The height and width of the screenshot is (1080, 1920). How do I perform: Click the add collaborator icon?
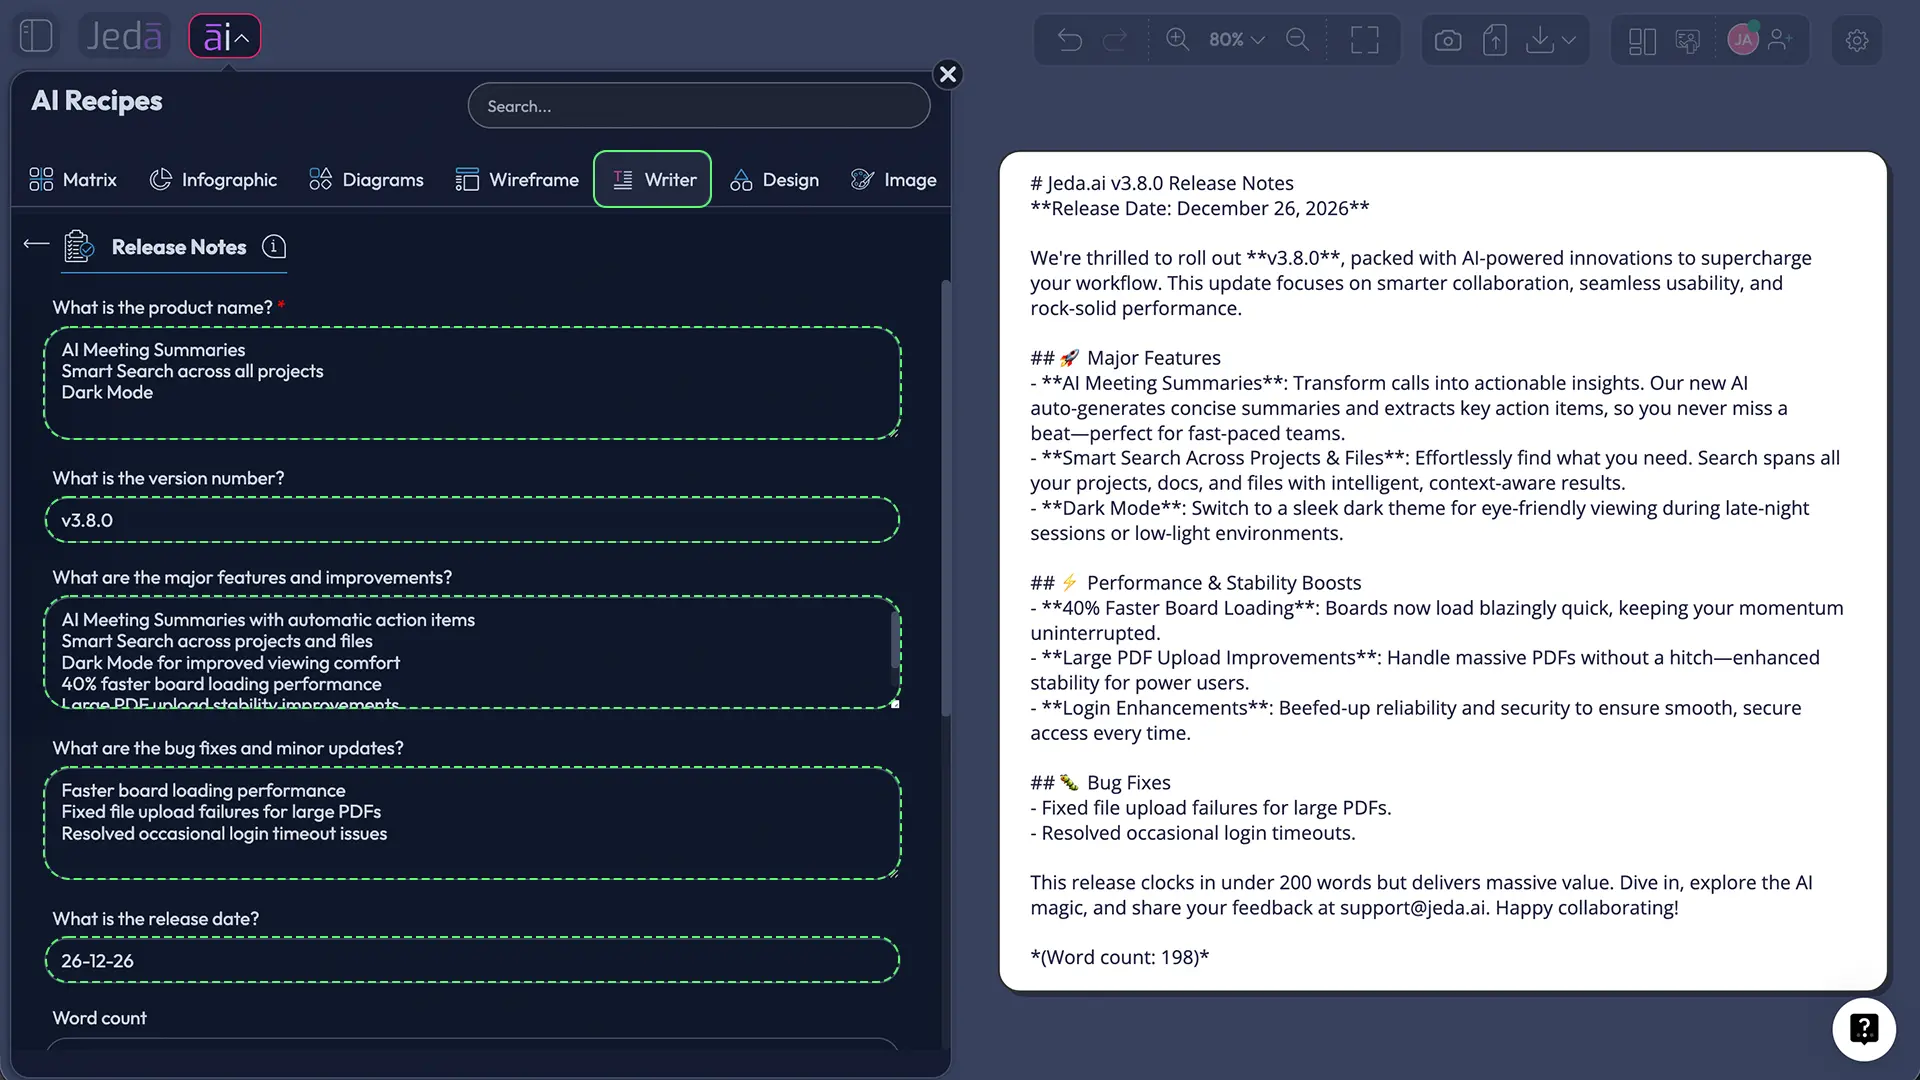click(x=1781, y=40)
